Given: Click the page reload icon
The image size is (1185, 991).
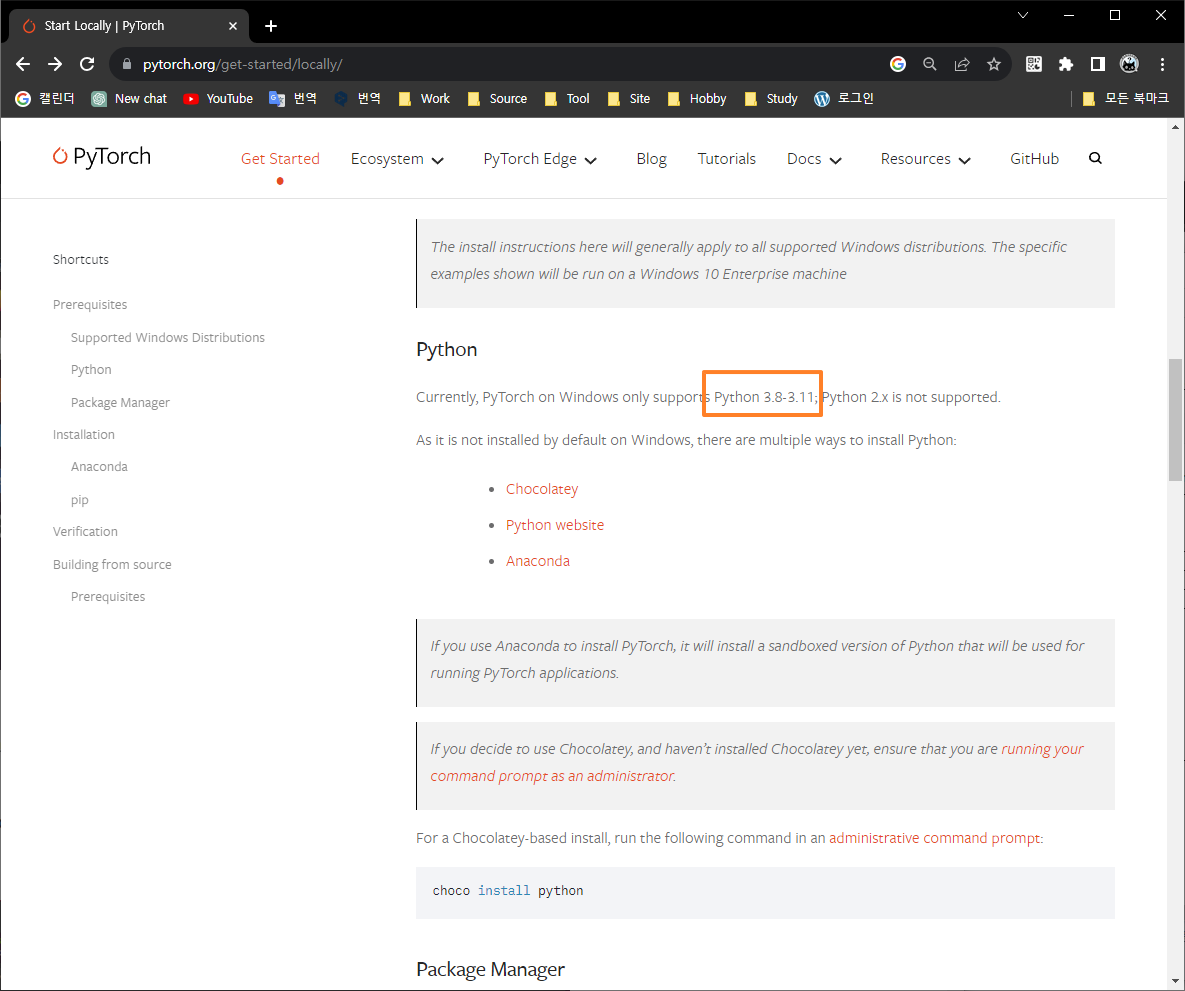Looking at the screenshot, I should (86, 63).
